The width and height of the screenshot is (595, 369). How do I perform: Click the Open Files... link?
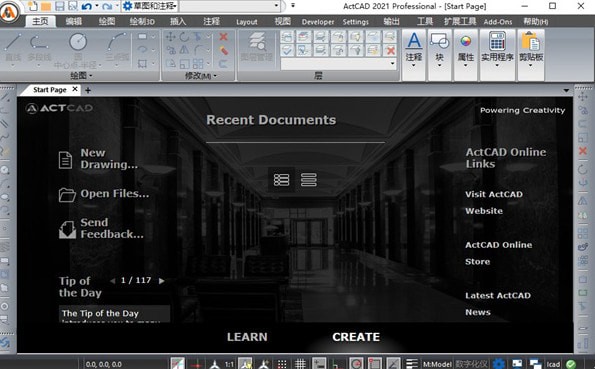coord(115,194)
